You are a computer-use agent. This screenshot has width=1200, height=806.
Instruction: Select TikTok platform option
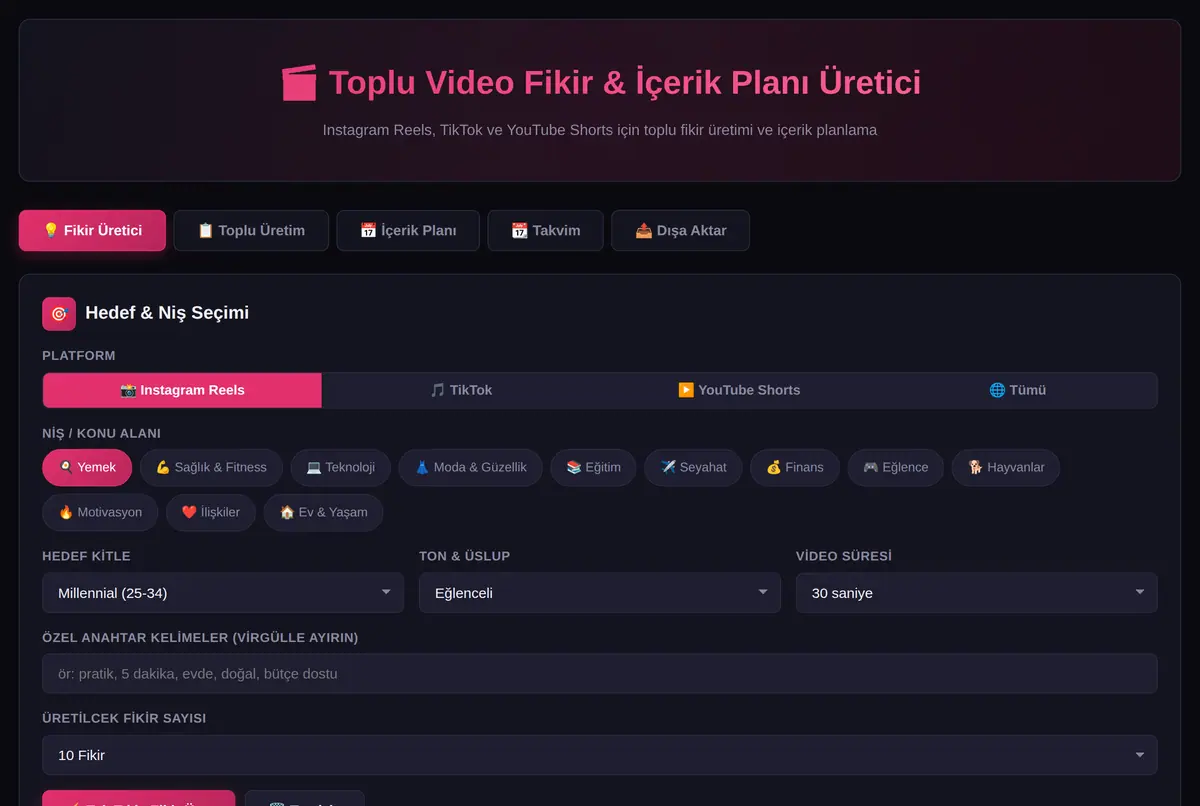tap(461, 390)
